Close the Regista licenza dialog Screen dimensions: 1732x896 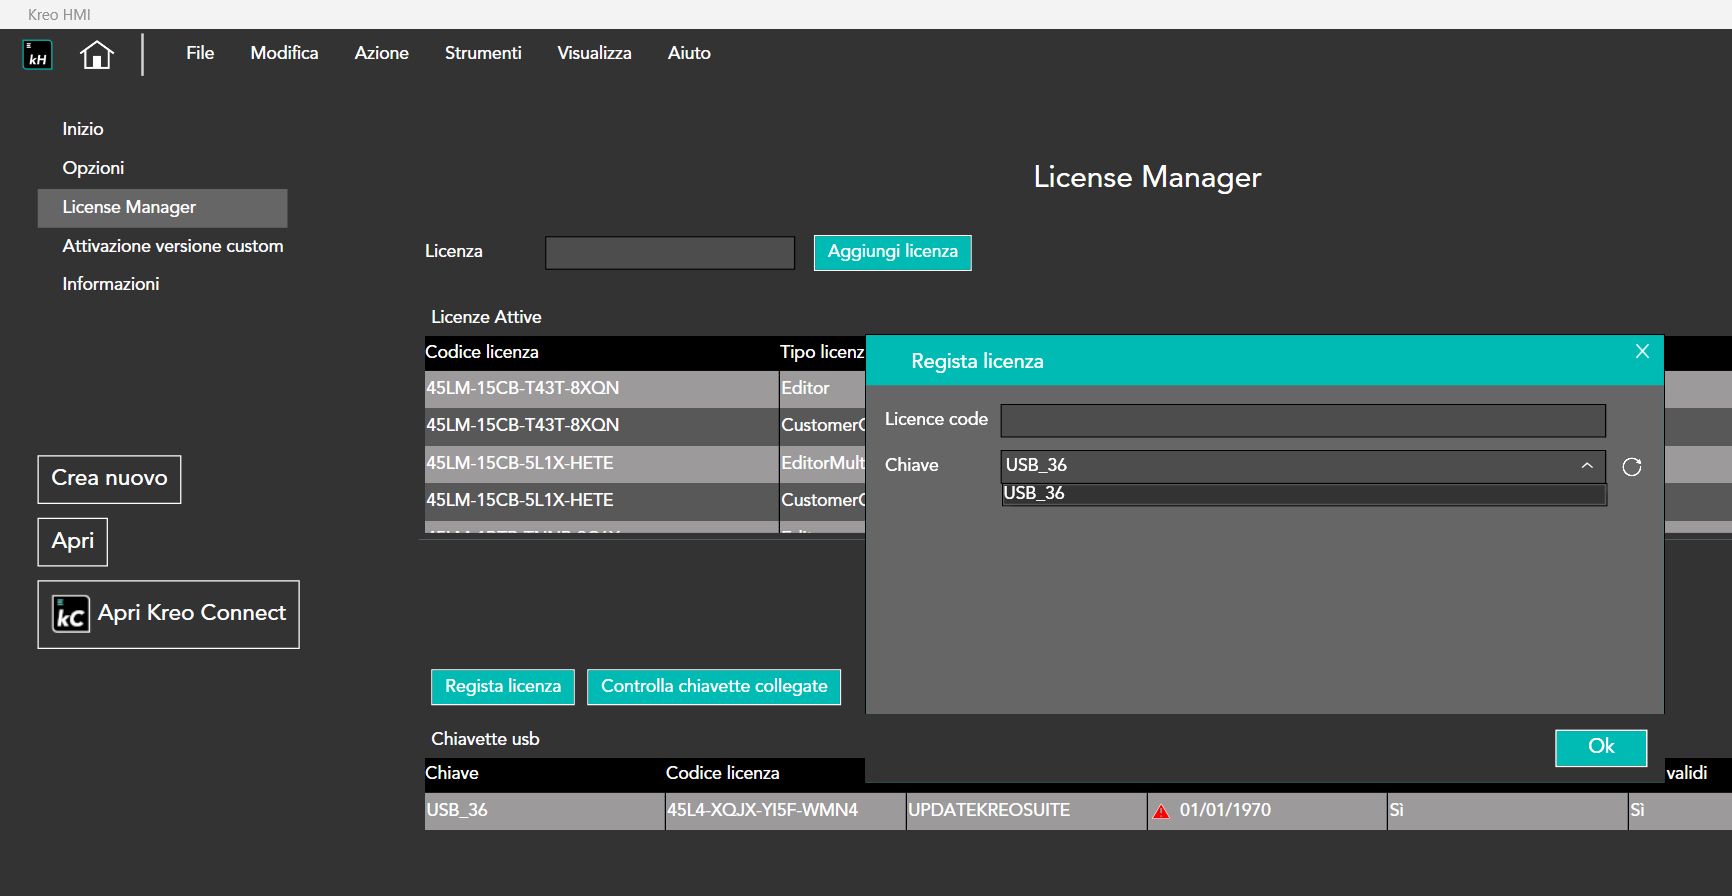click(x=1642, y=351)
